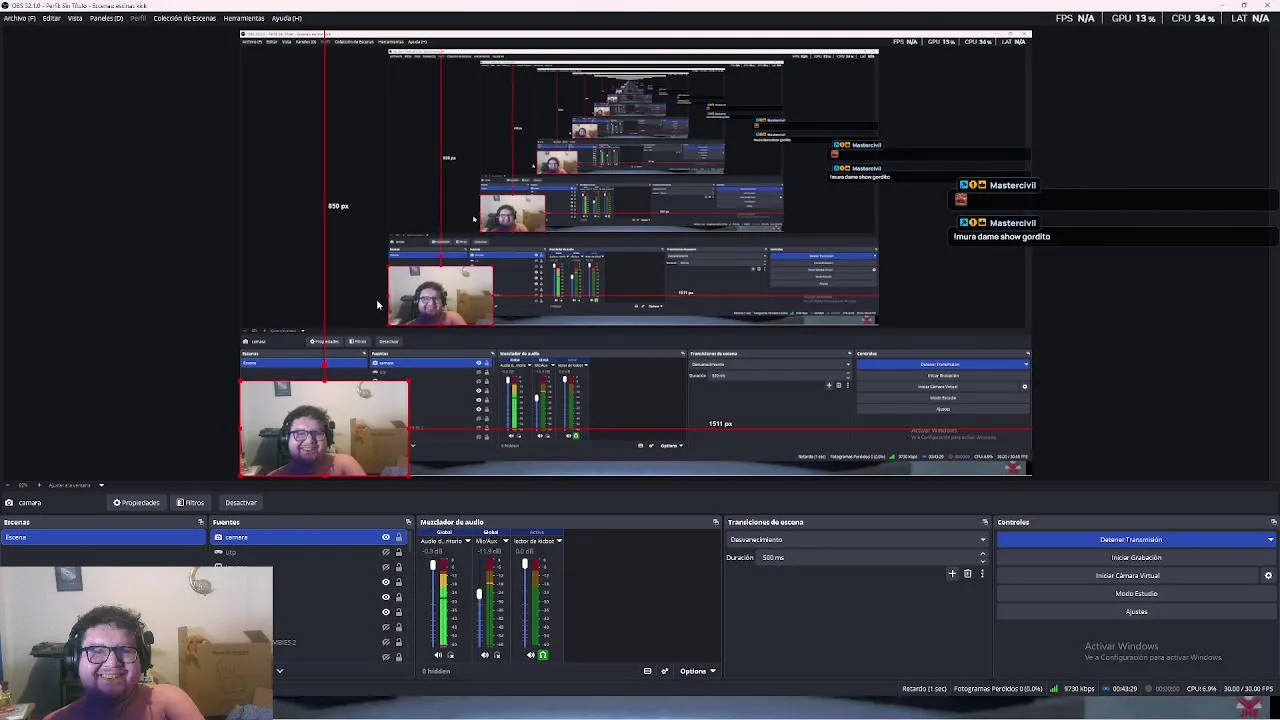Click the Desactivar button
Image resolution: width=1280 pixels, height=720 pixels.
point(241,503)
